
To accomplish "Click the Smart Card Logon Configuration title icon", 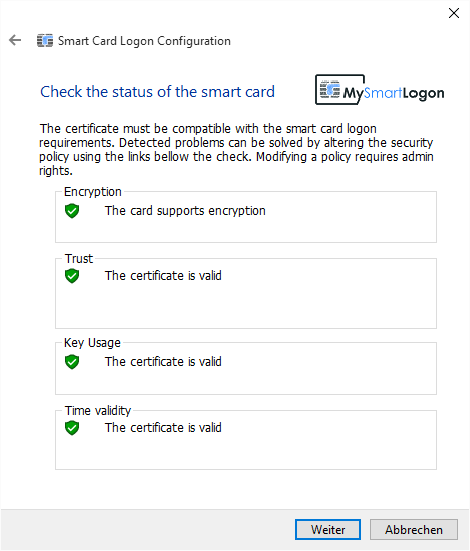I will click(x=45, y=41).
